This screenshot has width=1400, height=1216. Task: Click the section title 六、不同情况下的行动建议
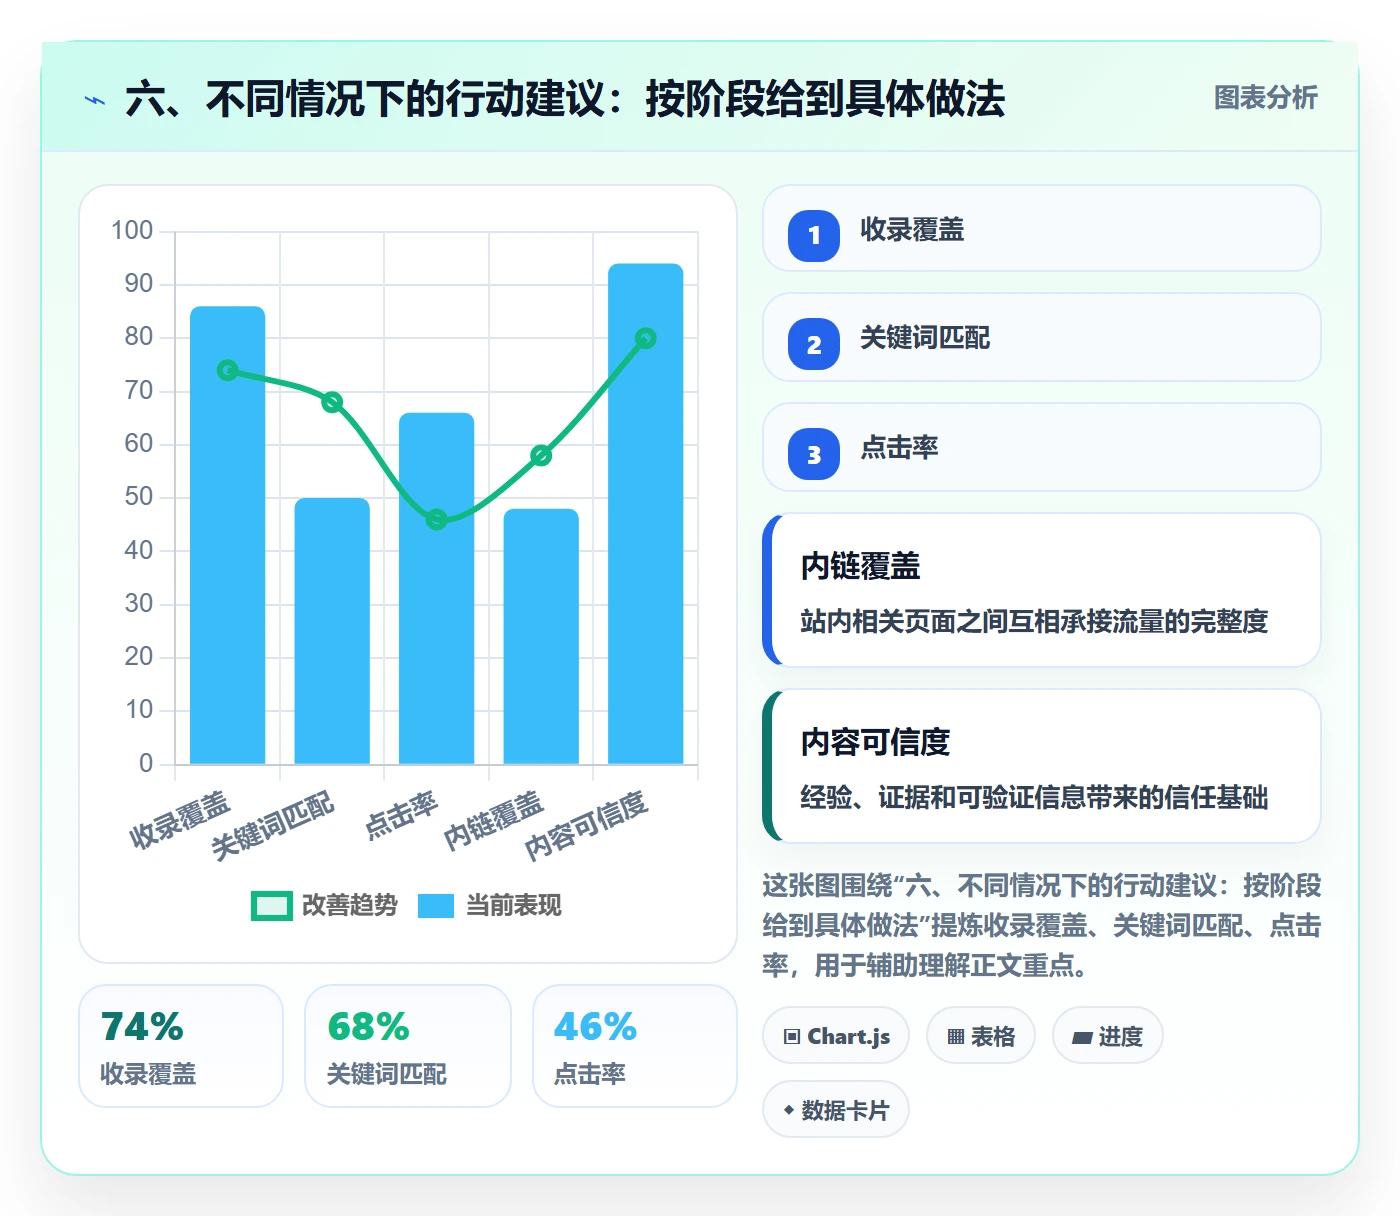point(366,99)
